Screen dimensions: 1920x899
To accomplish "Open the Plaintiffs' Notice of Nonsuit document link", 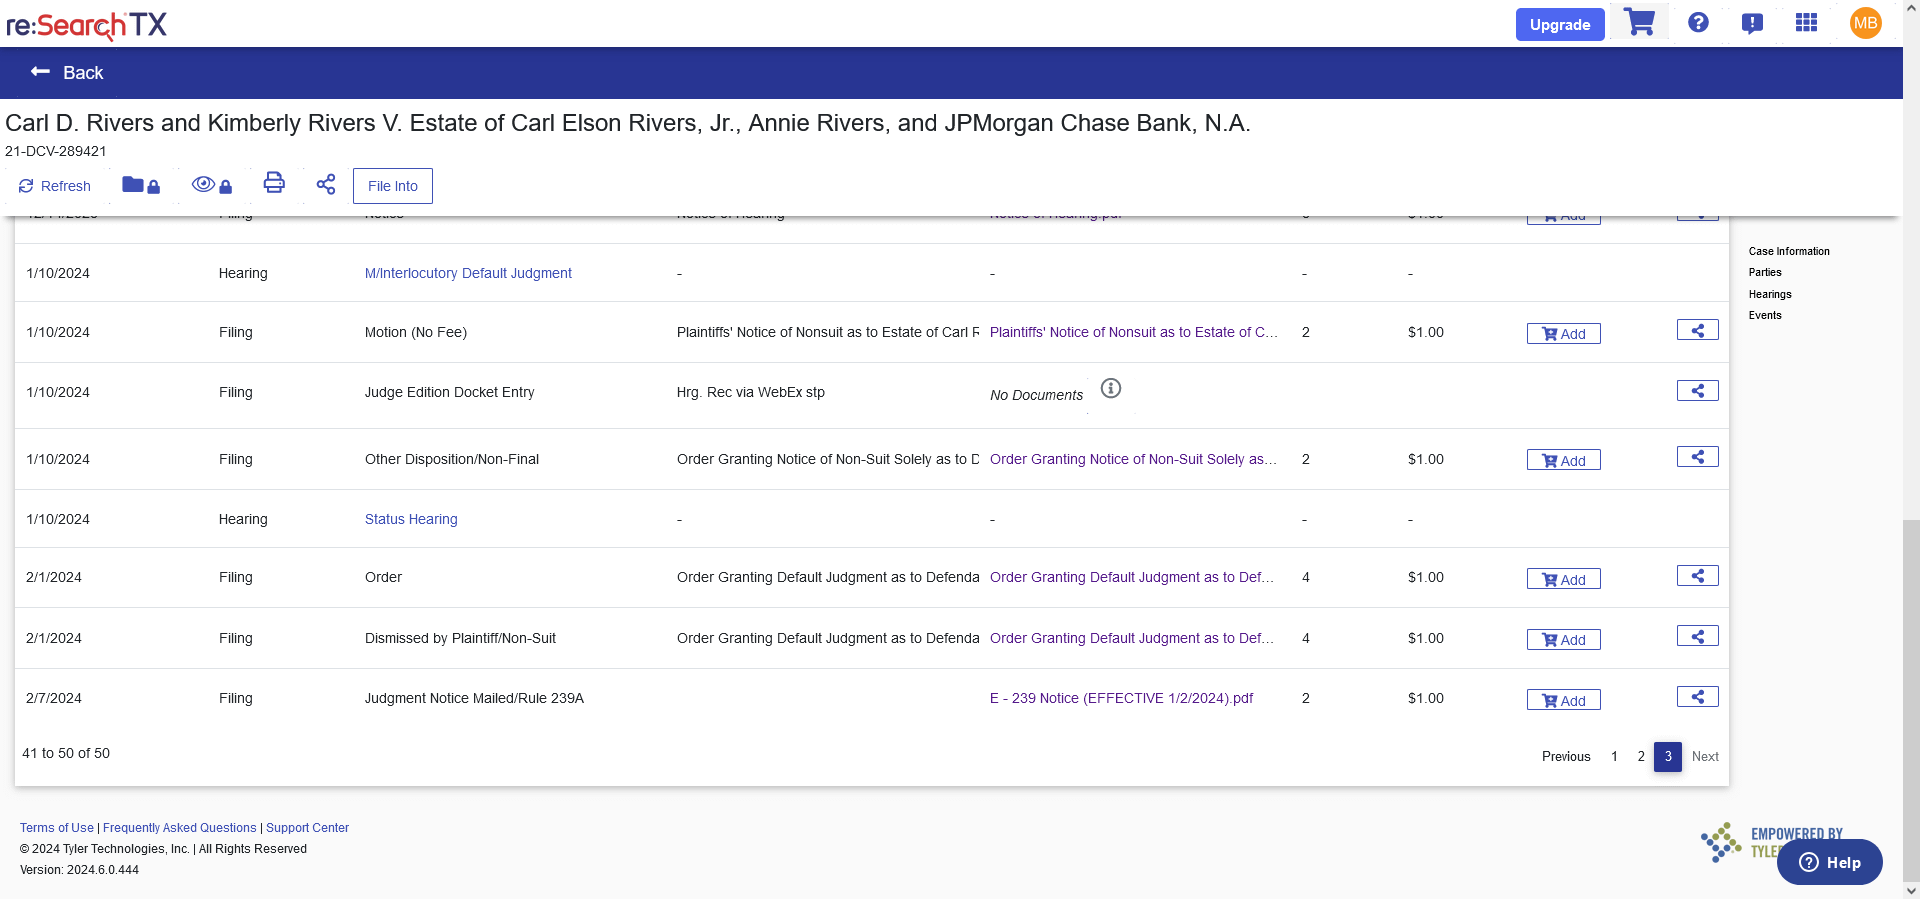I will tap(1133, 332).
